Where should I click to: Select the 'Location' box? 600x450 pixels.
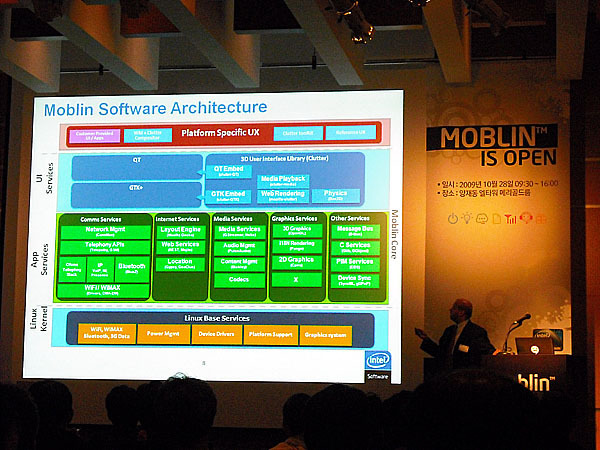[180, 264]
